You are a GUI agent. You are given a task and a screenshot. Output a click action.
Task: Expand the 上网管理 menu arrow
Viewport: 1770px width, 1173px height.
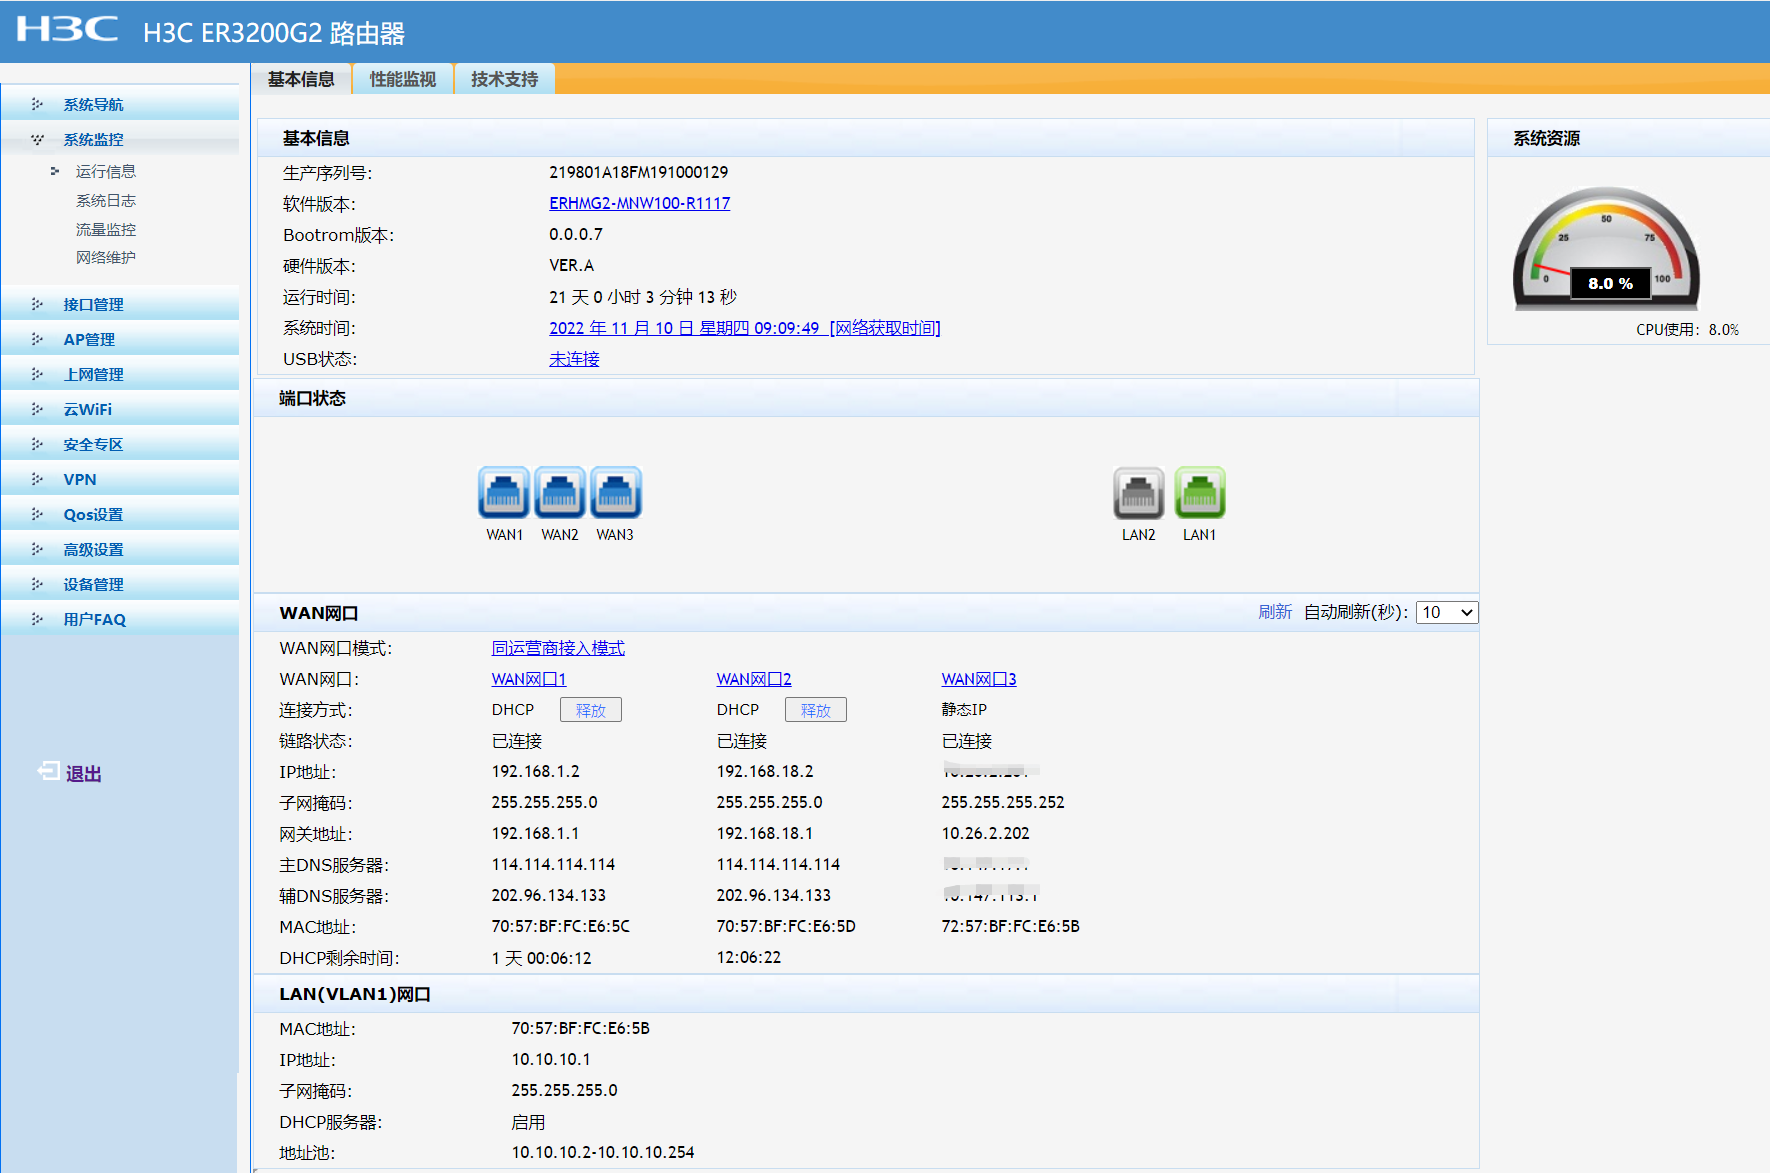[37, 374]
